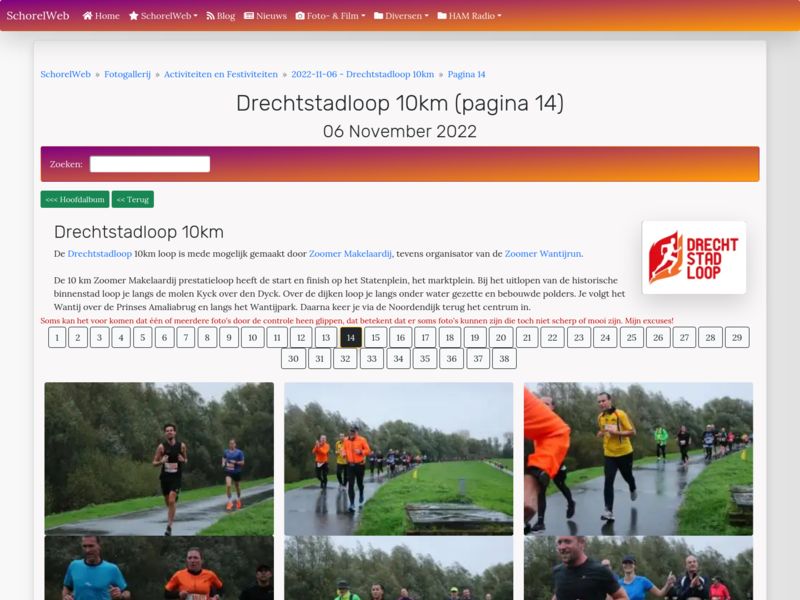This screenshot has height=600, width=800.
Task: Go to gallery page 22
Action: (553, 337)
